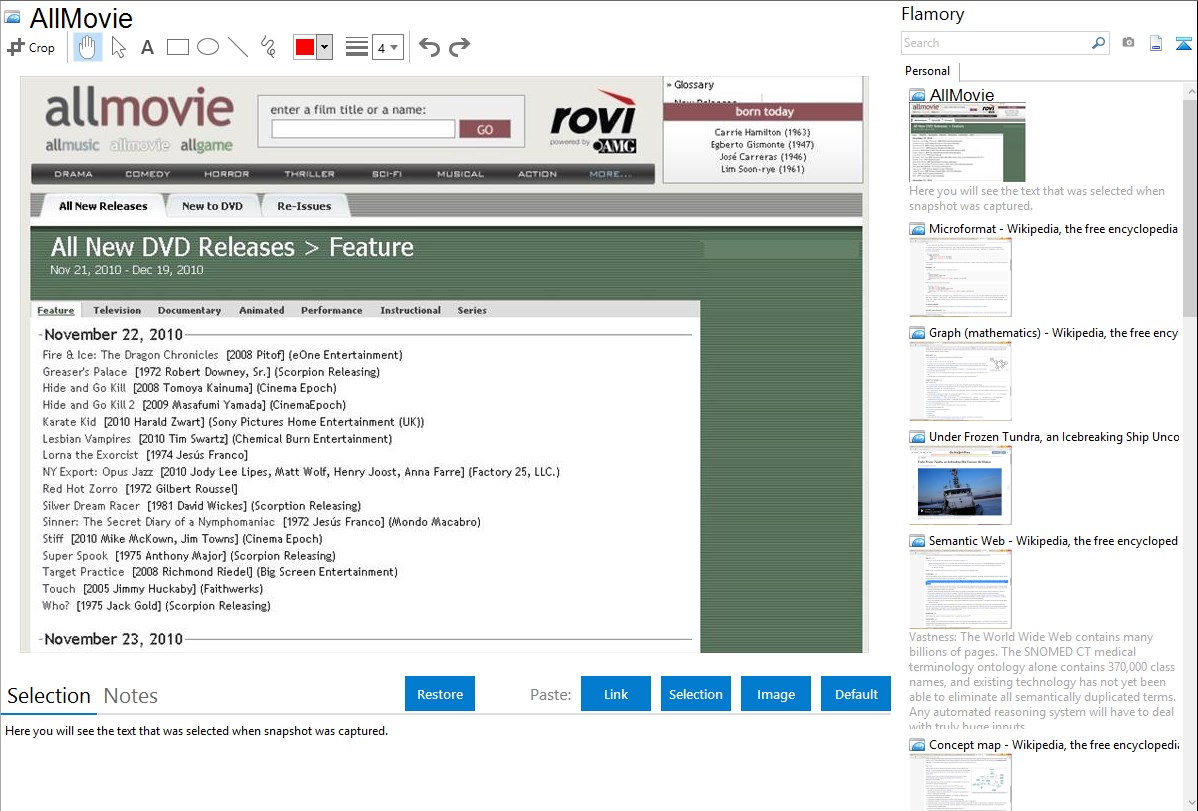This screenshot has width=1198, height=811.
Task: Paste as Link
Action: click(616, 694)
